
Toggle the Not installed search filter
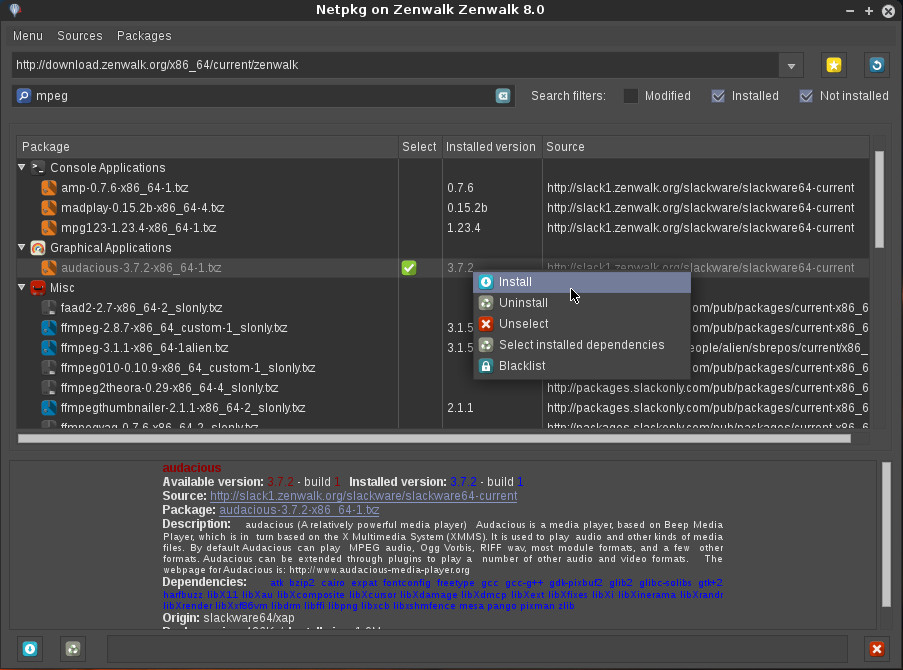(x=806, y=96)
